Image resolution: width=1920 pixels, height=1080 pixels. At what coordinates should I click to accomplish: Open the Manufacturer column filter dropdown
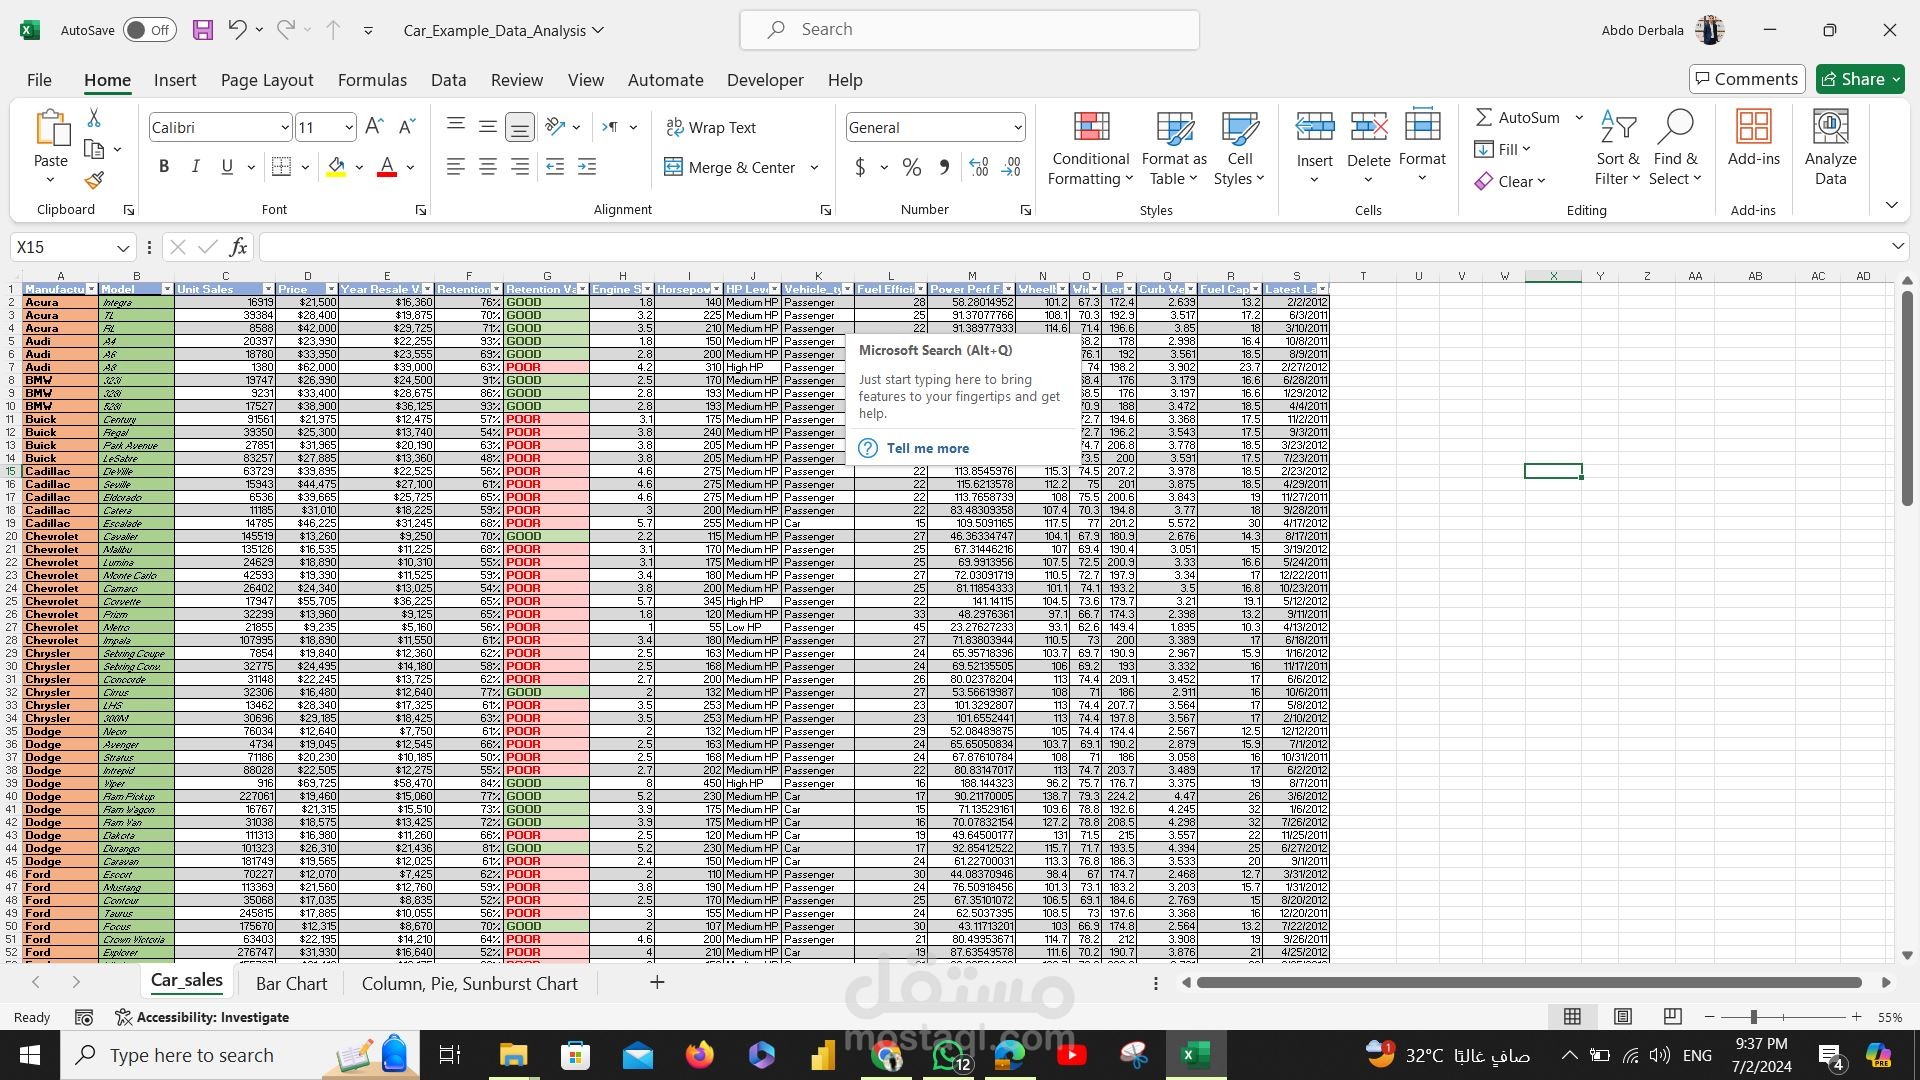coord(92,289)
